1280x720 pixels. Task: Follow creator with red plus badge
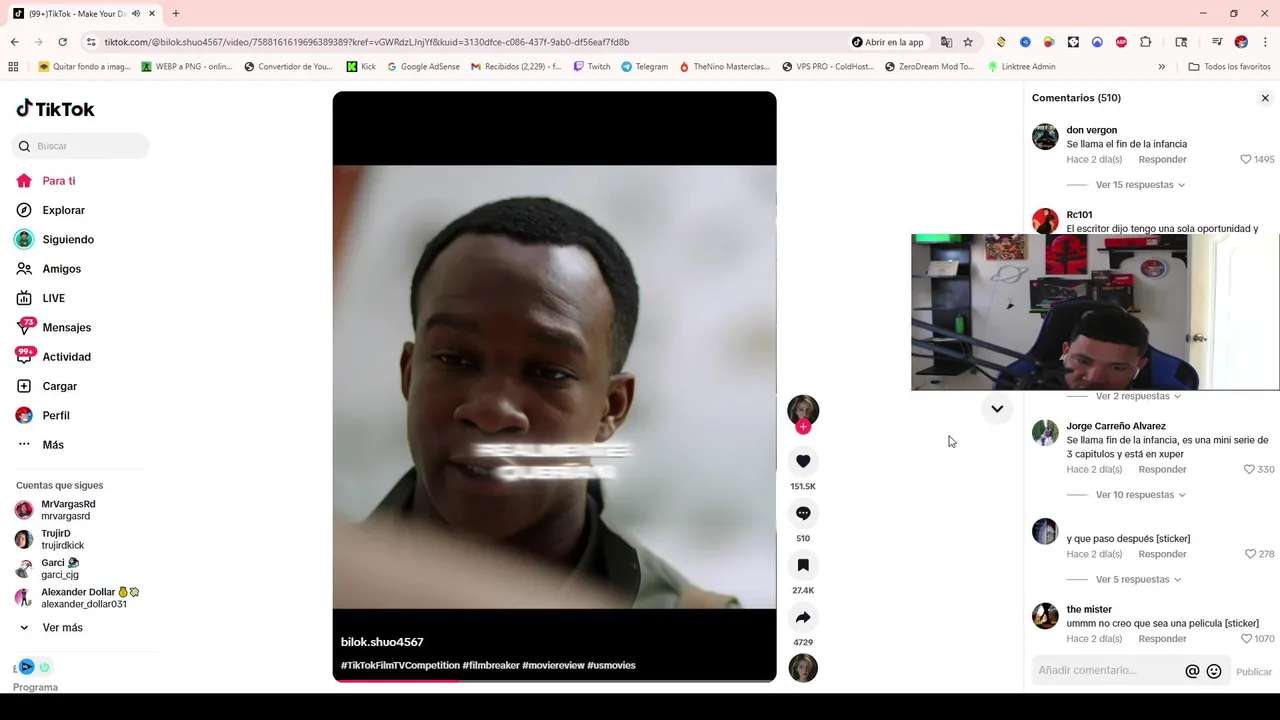pos(803,427)
